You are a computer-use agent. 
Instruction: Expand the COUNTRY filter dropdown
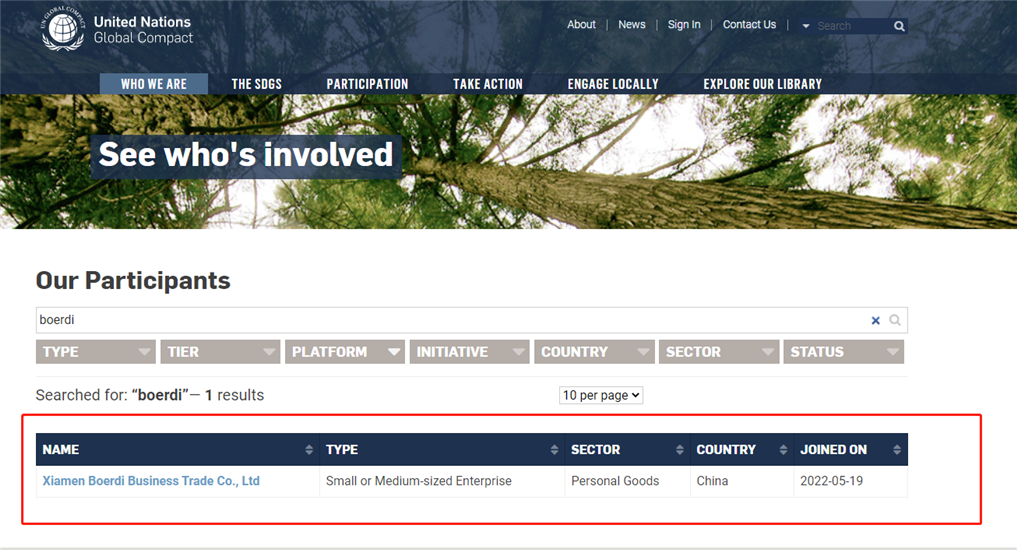tap(595, 352)
